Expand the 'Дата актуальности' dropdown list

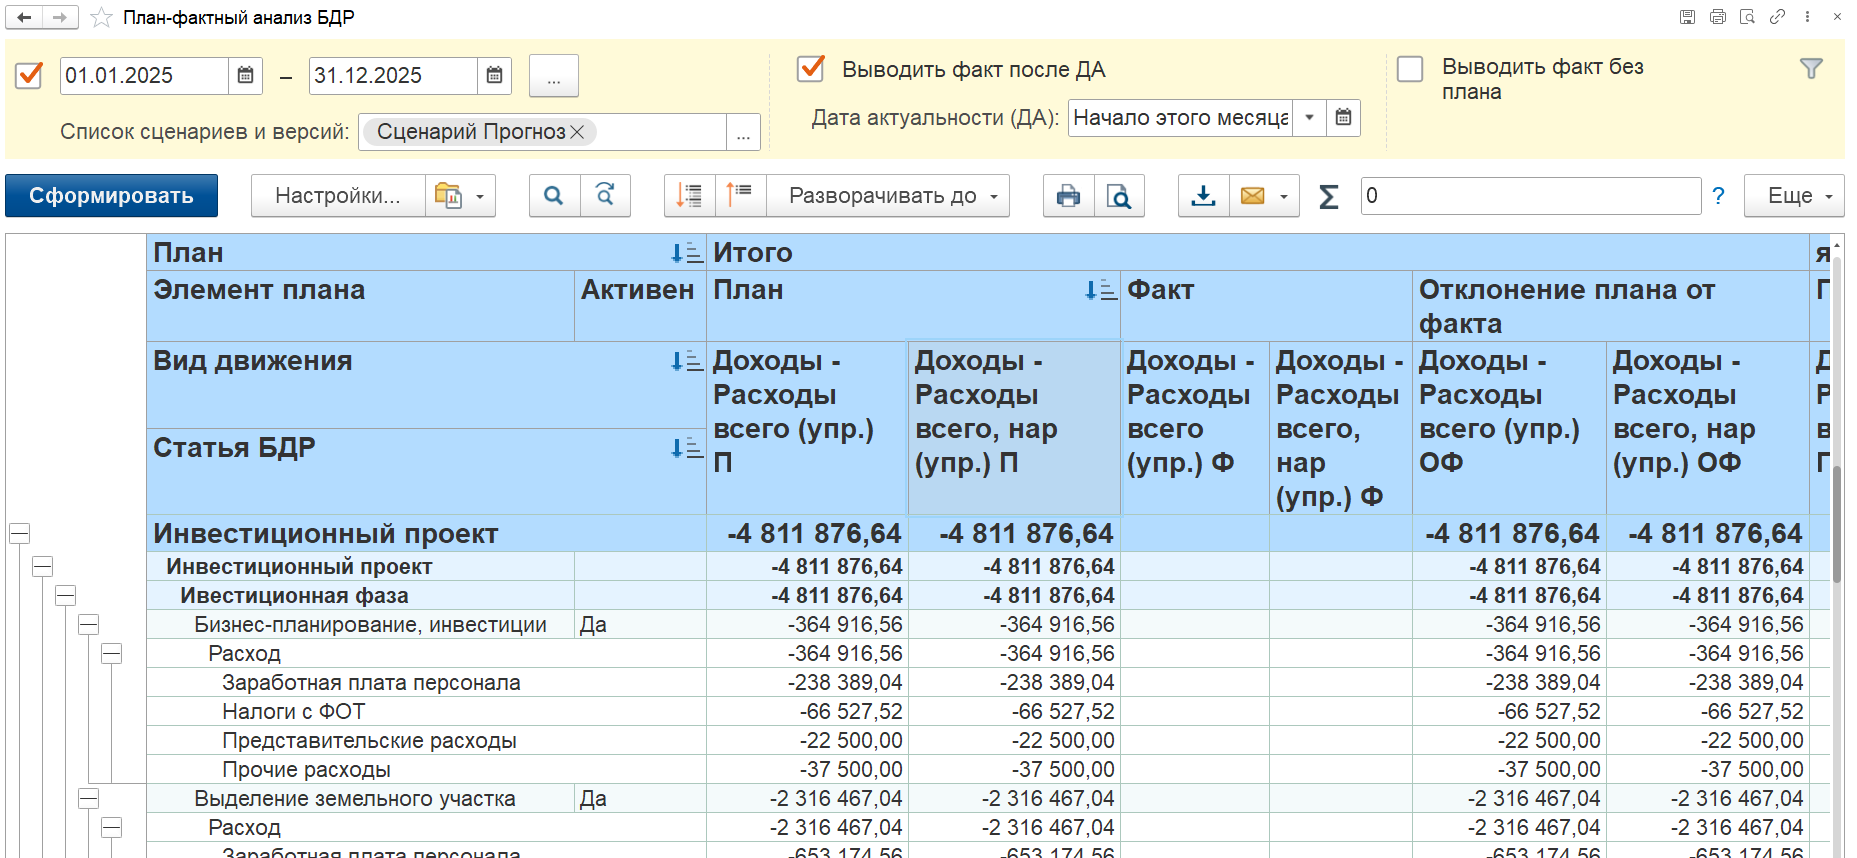click(x=1309, y=118)
